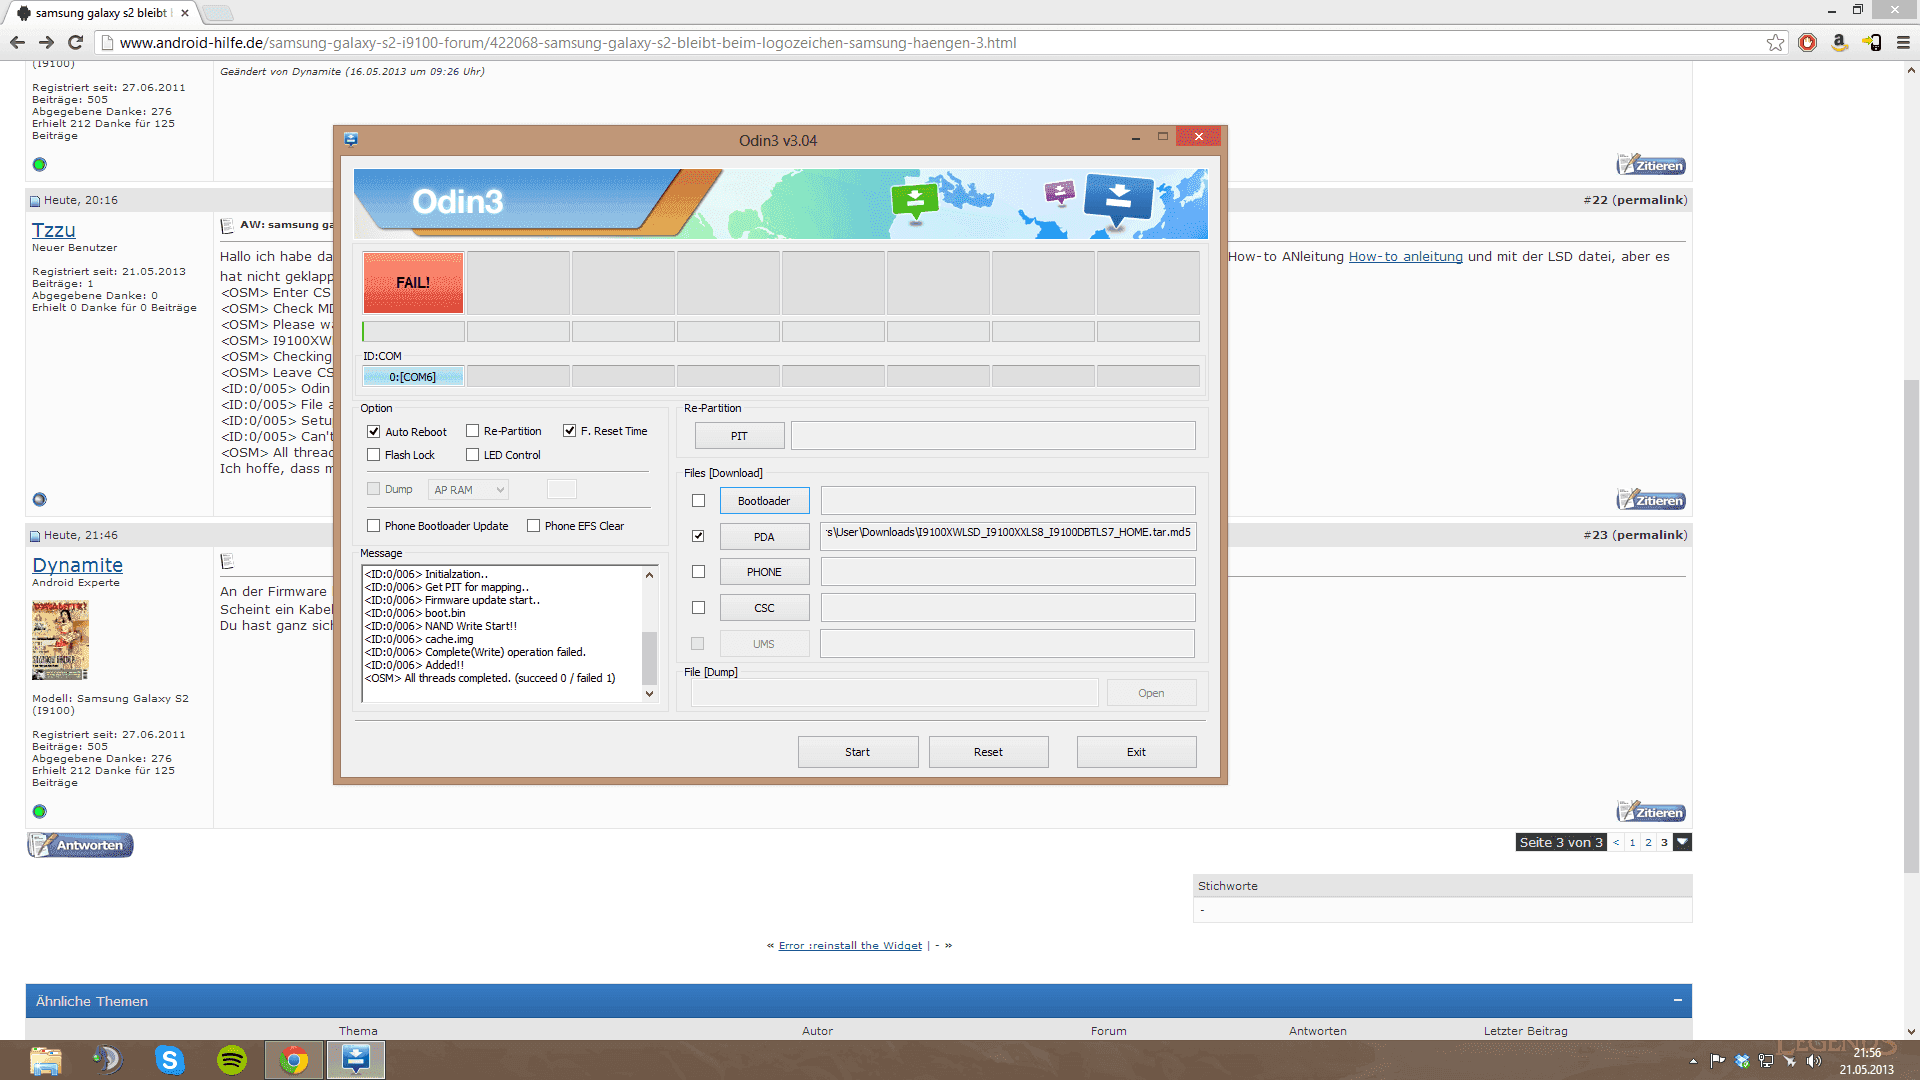
Task: Open Dynamite's user profile link
Action: [x=77, y=565]
